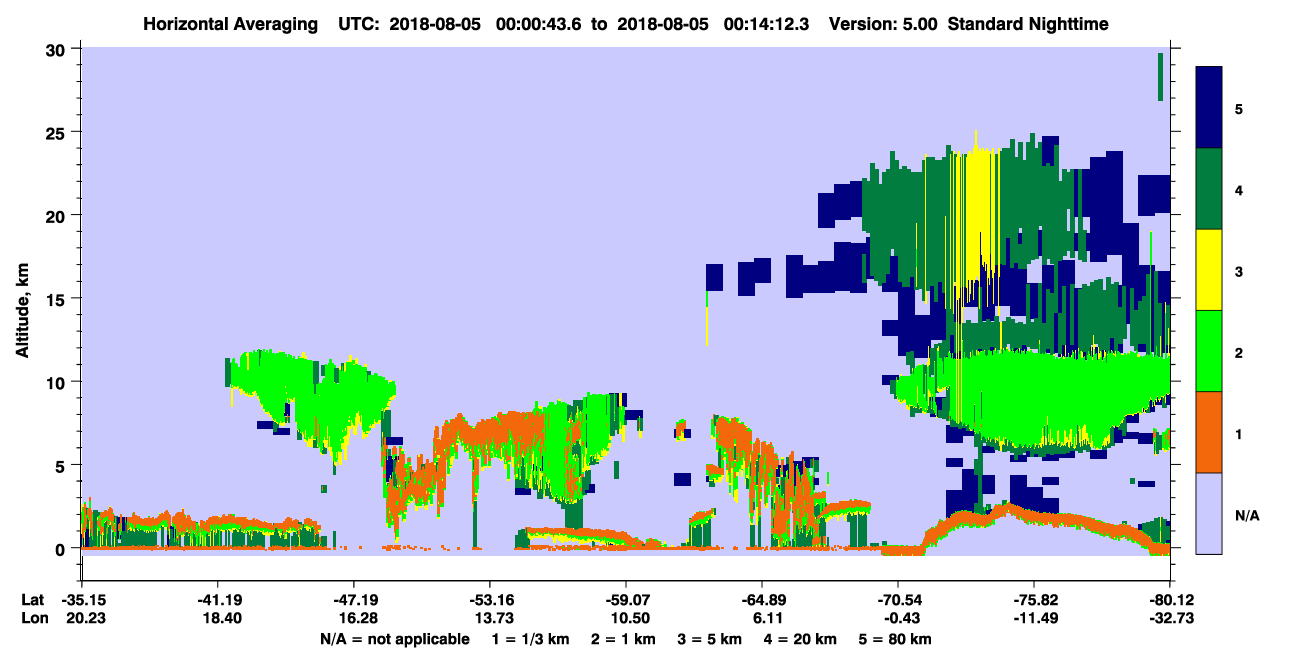Click the '3 = 5 km' legend note
This screenshot has height=667, width=1300.
pos(710,639)
